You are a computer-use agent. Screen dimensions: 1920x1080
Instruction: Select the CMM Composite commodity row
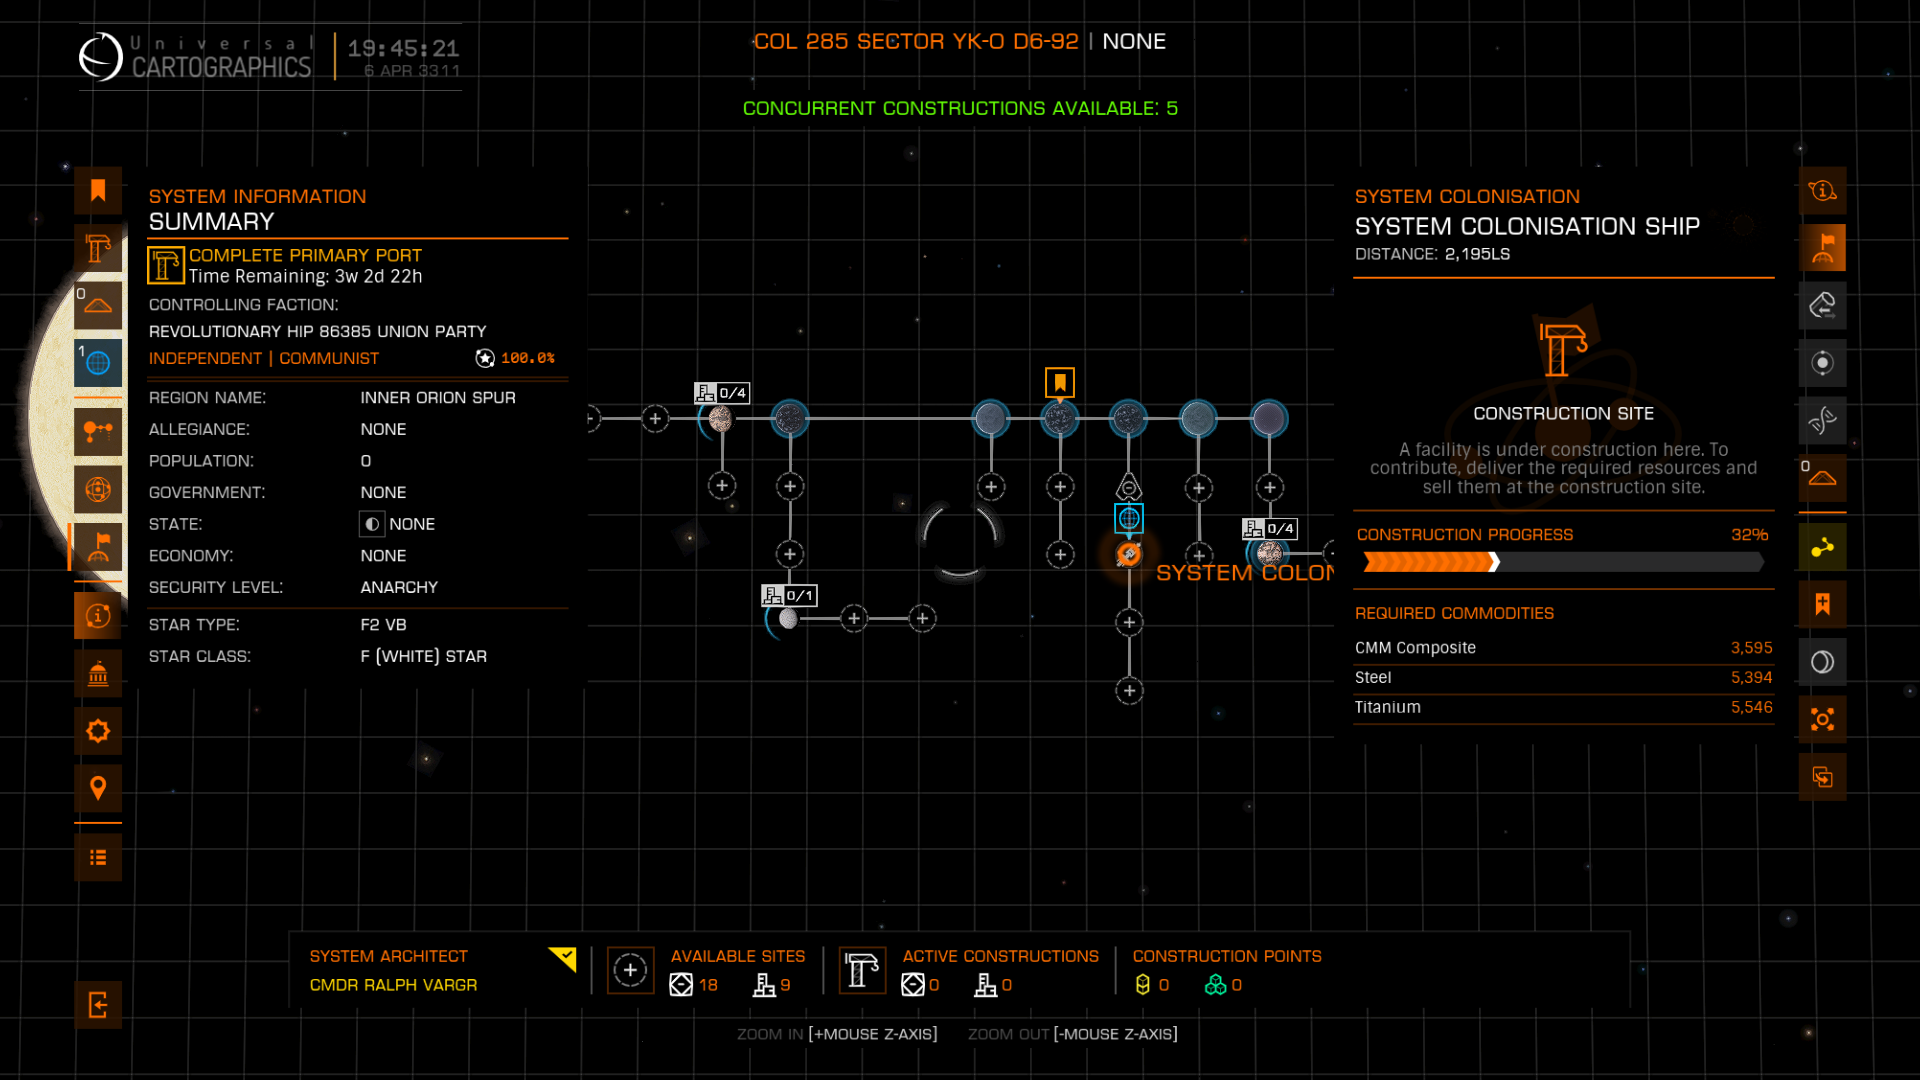point(1563,648)
